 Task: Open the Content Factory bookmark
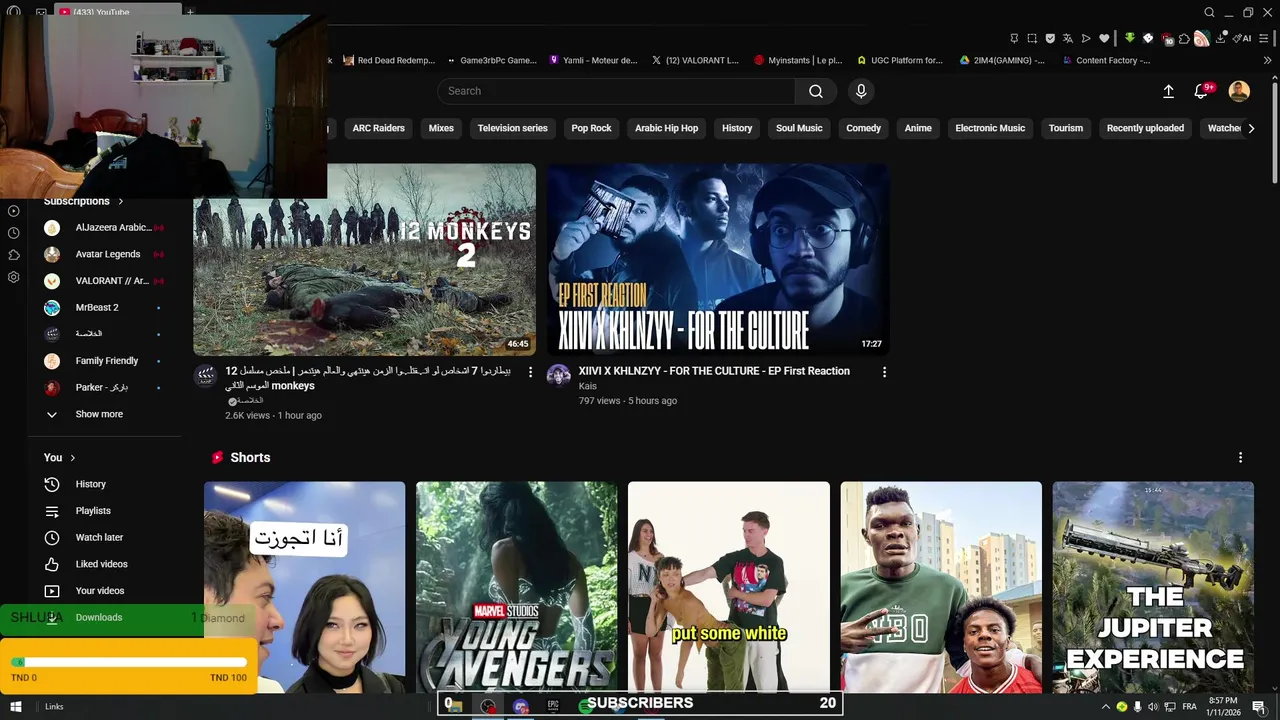1105,60
